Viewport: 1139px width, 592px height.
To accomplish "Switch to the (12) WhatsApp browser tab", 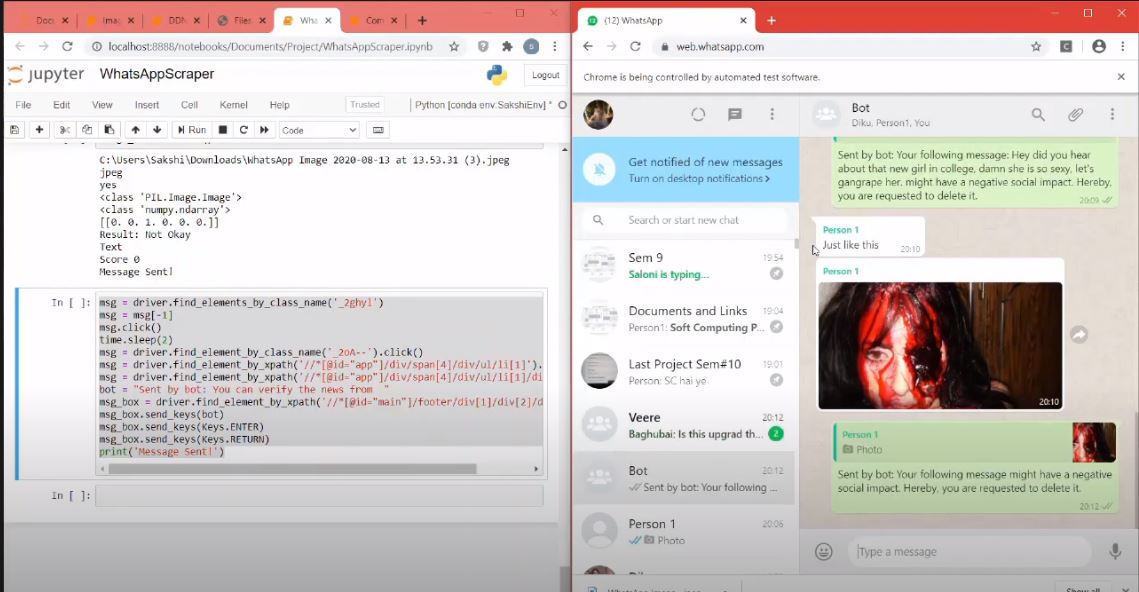I will 667,20.
